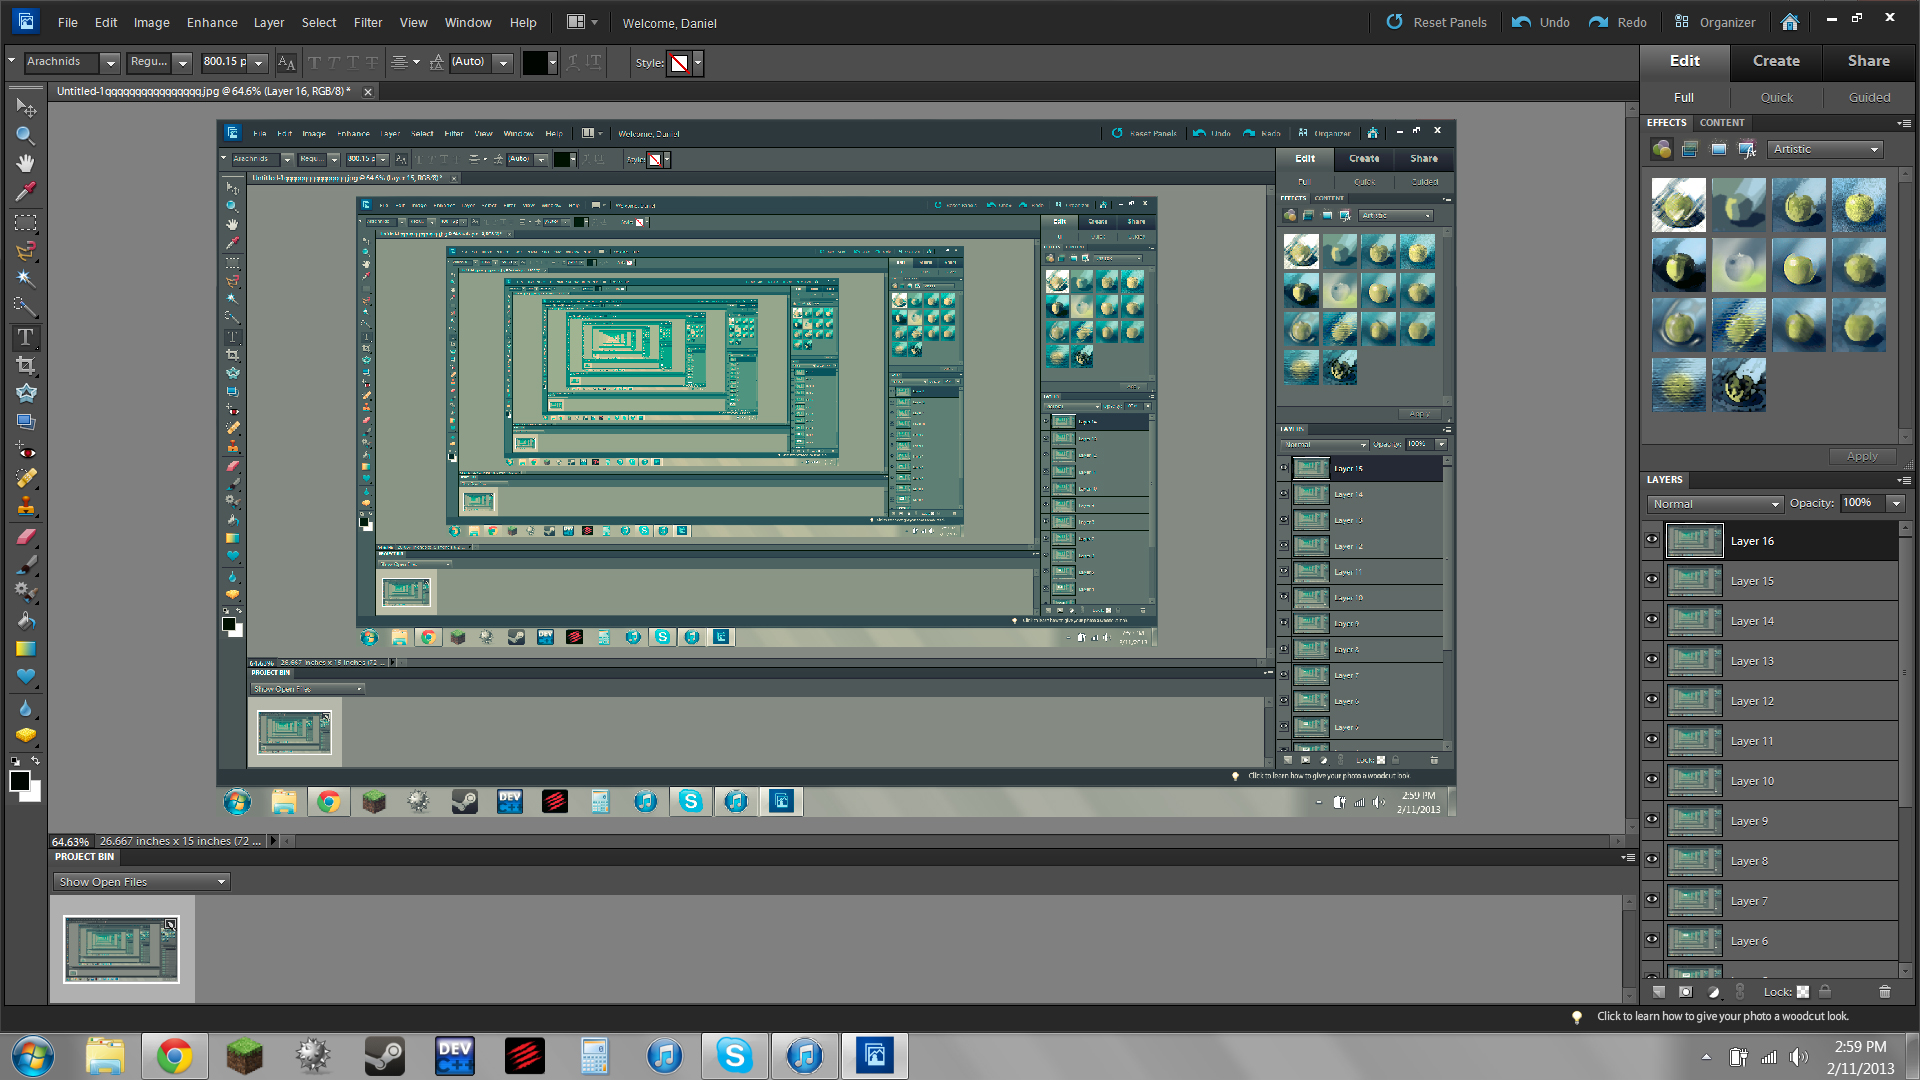Click the Home icon in top bar
The width and height of the screenshot is (1920, 1080).
[1790, 22]
